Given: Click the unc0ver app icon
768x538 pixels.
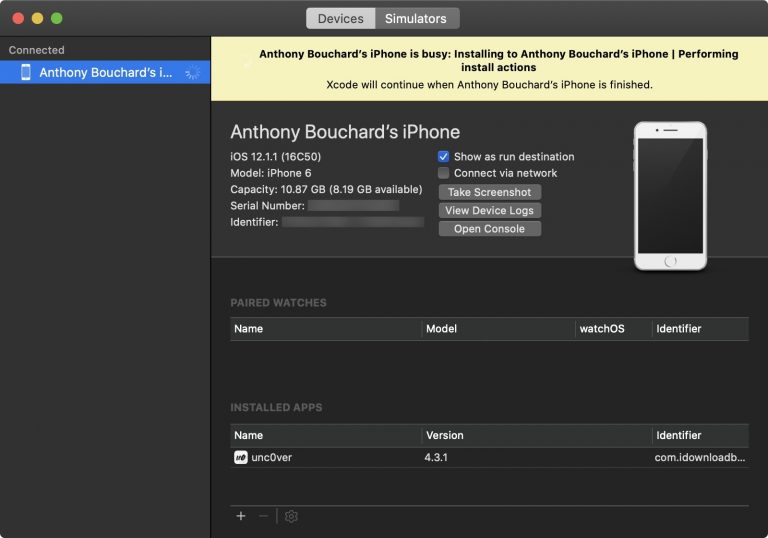Looking at the screenshot, I should click(x=240, y=457).
